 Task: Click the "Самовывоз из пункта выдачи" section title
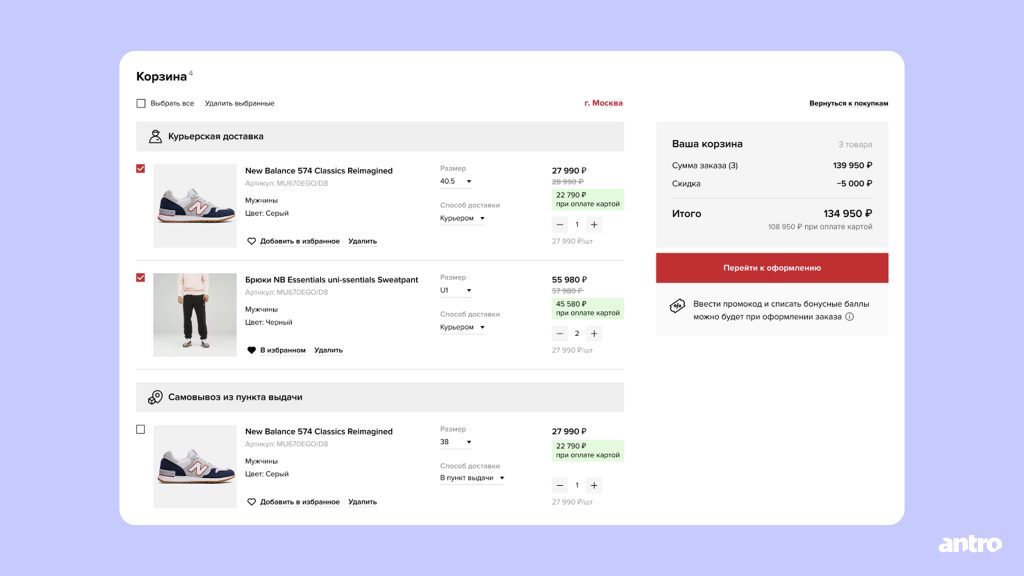(x=235, y=397)
